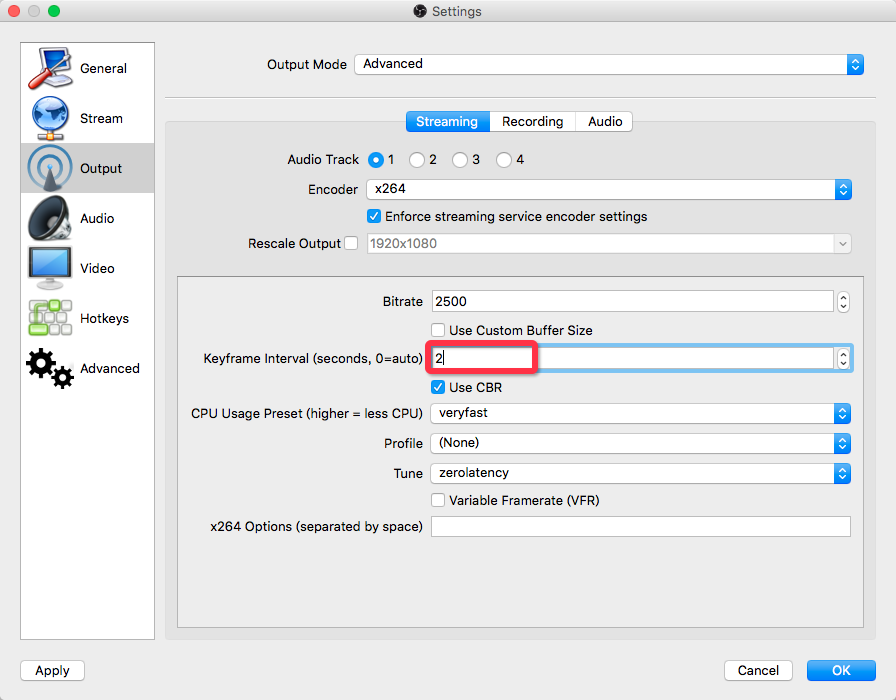
Task: Enable Use Custom Buffer Size checkbox
Action: click(x=438, y=330)
